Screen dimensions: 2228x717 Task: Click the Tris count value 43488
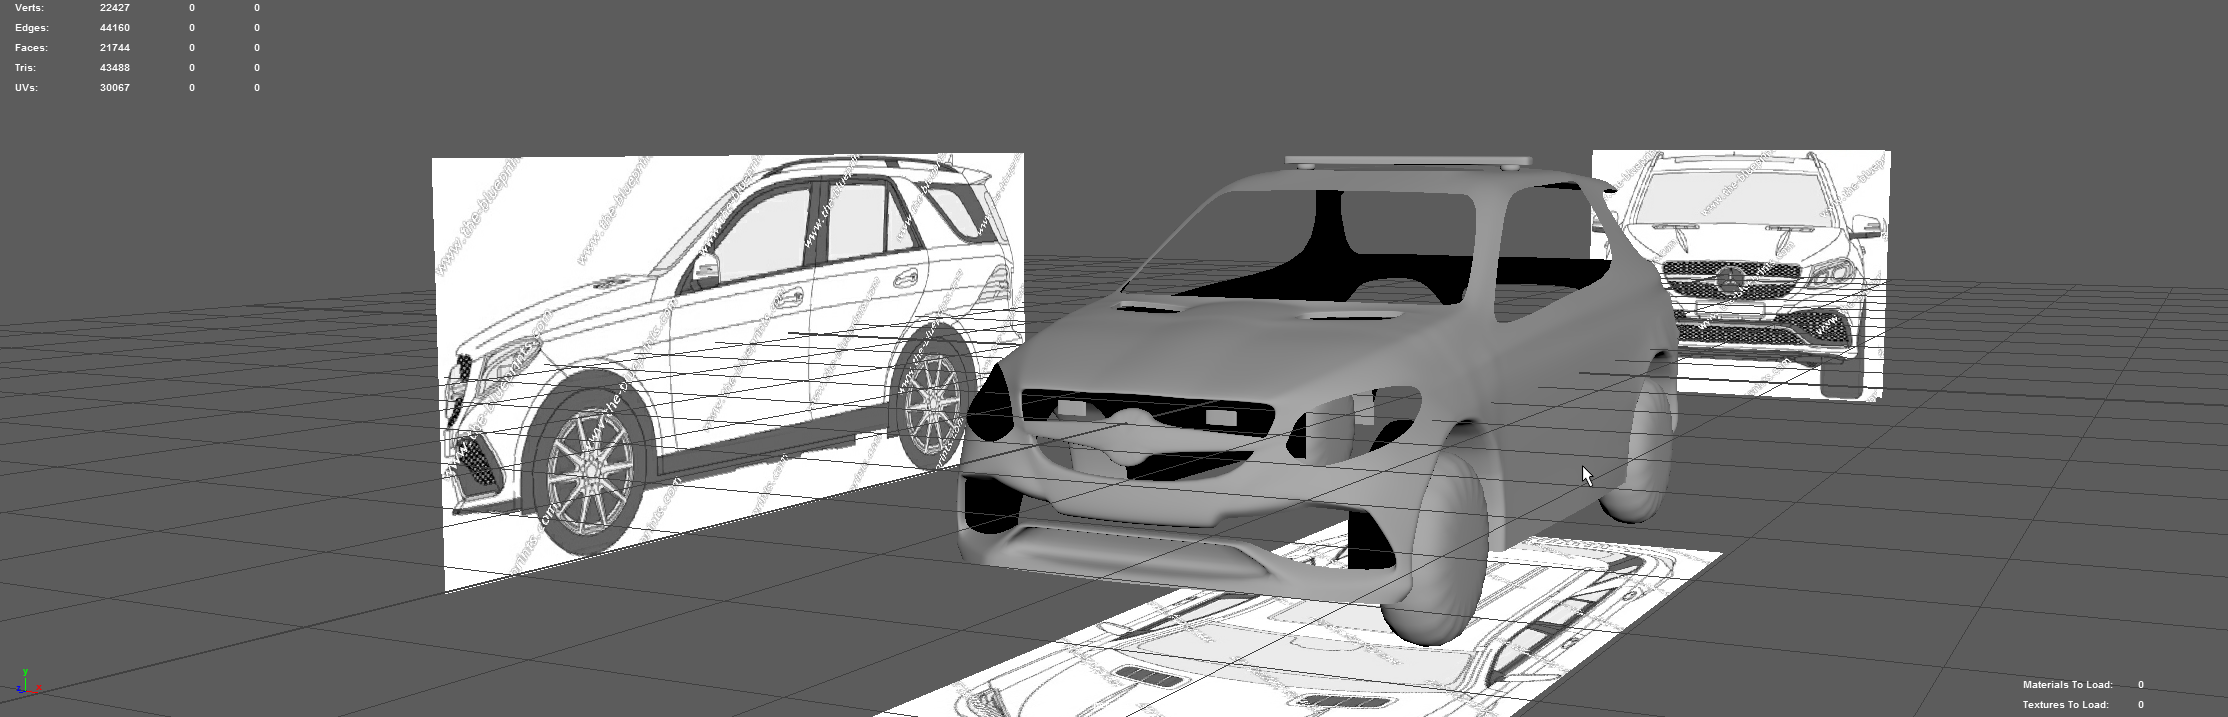[114, 68]
